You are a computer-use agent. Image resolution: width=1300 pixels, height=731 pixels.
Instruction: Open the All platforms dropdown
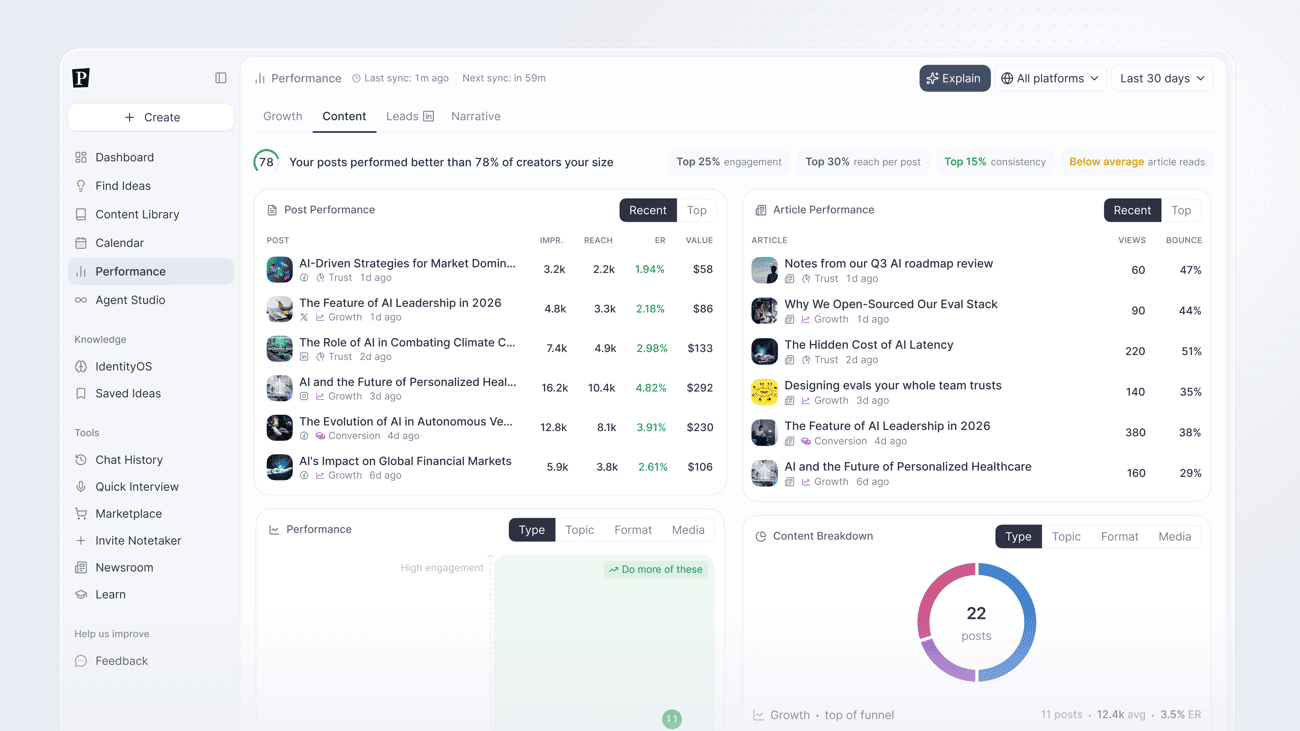tap(1050, 78)
